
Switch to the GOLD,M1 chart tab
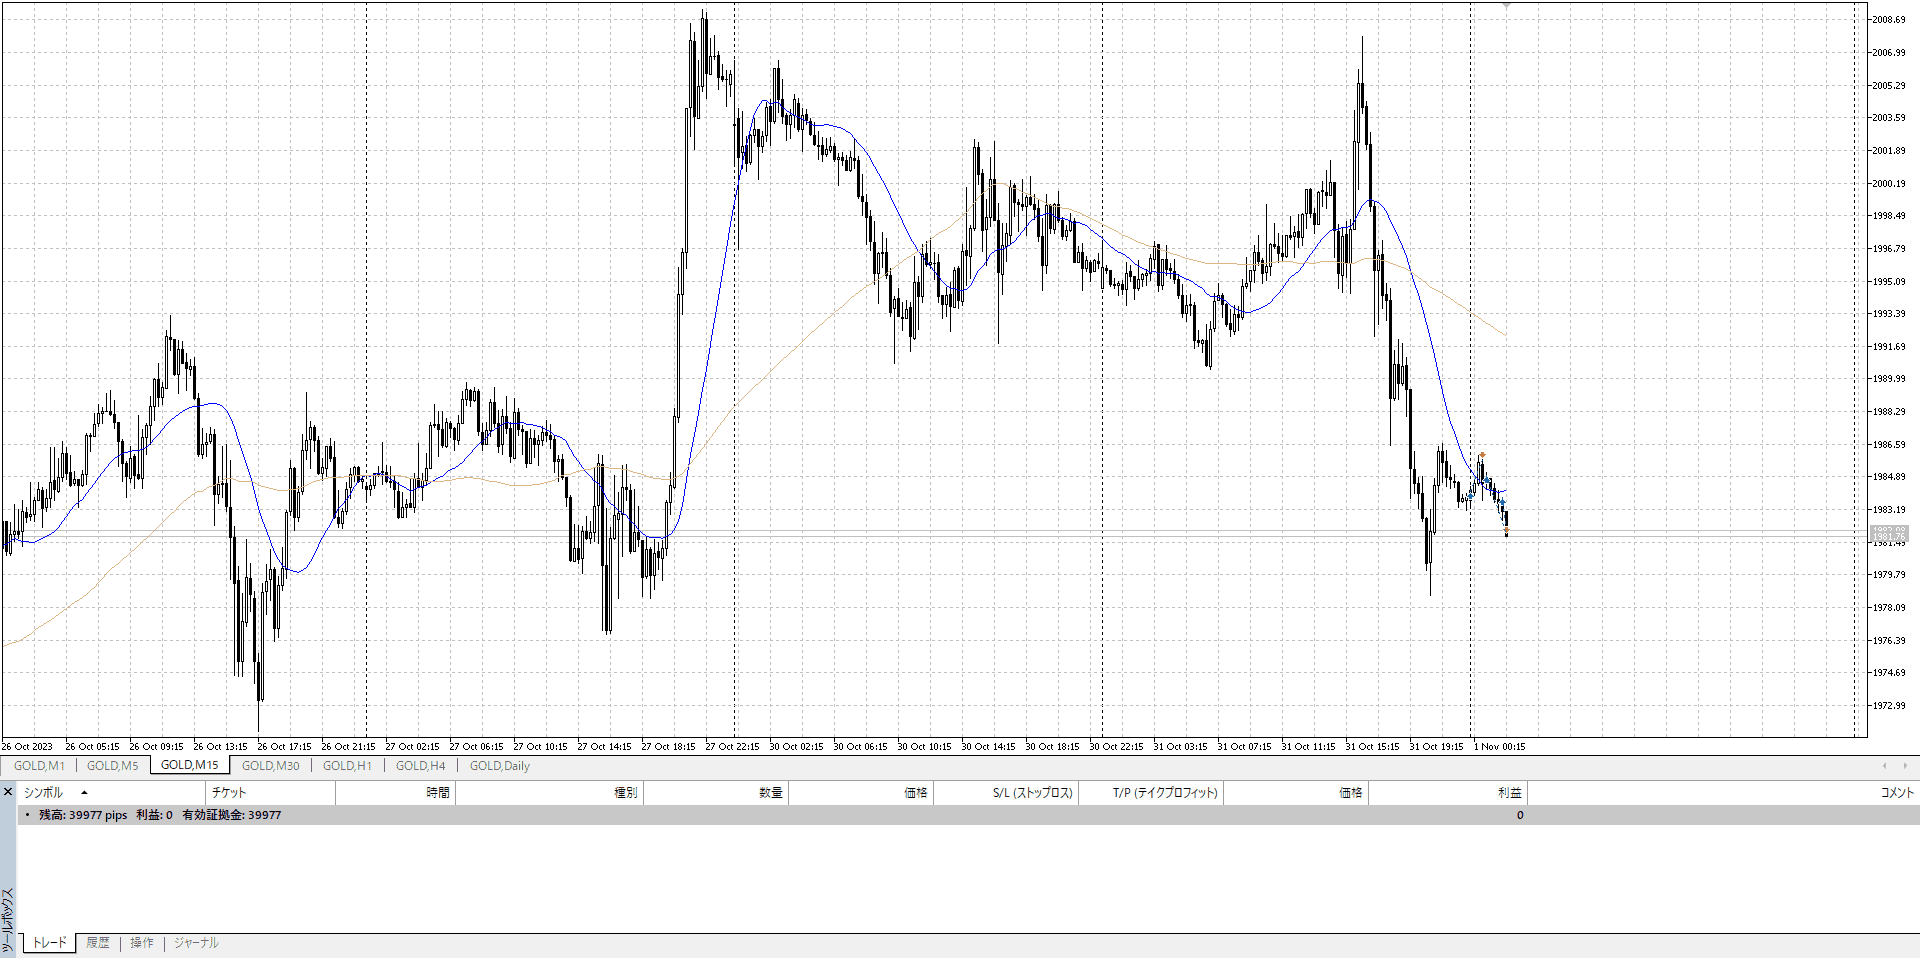39,766
